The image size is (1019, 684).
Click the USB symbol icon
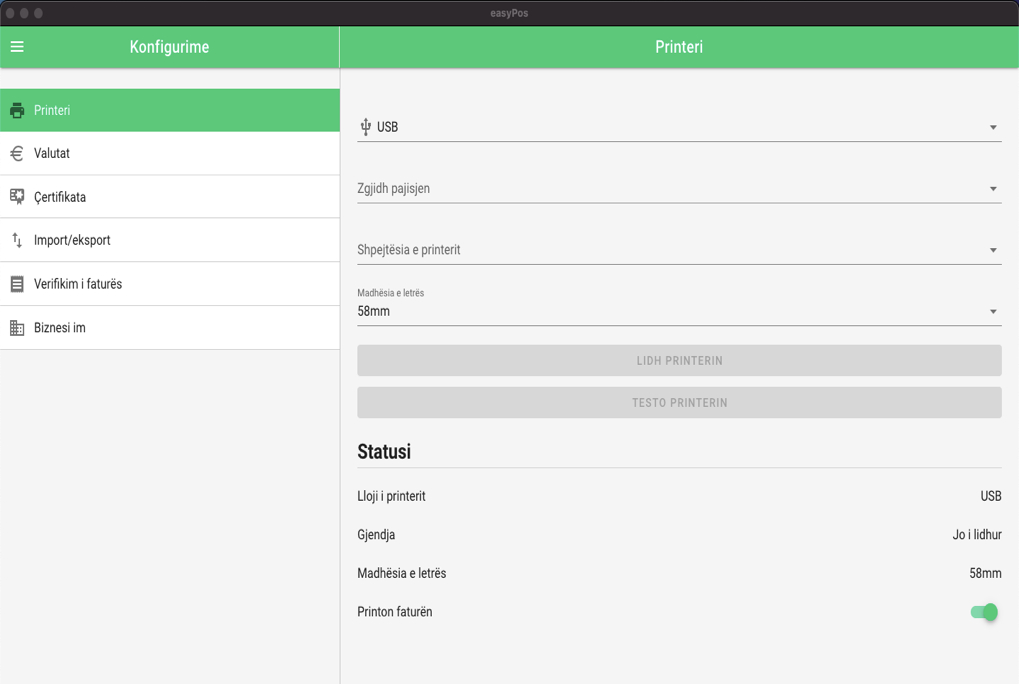[x=365, y=127]
